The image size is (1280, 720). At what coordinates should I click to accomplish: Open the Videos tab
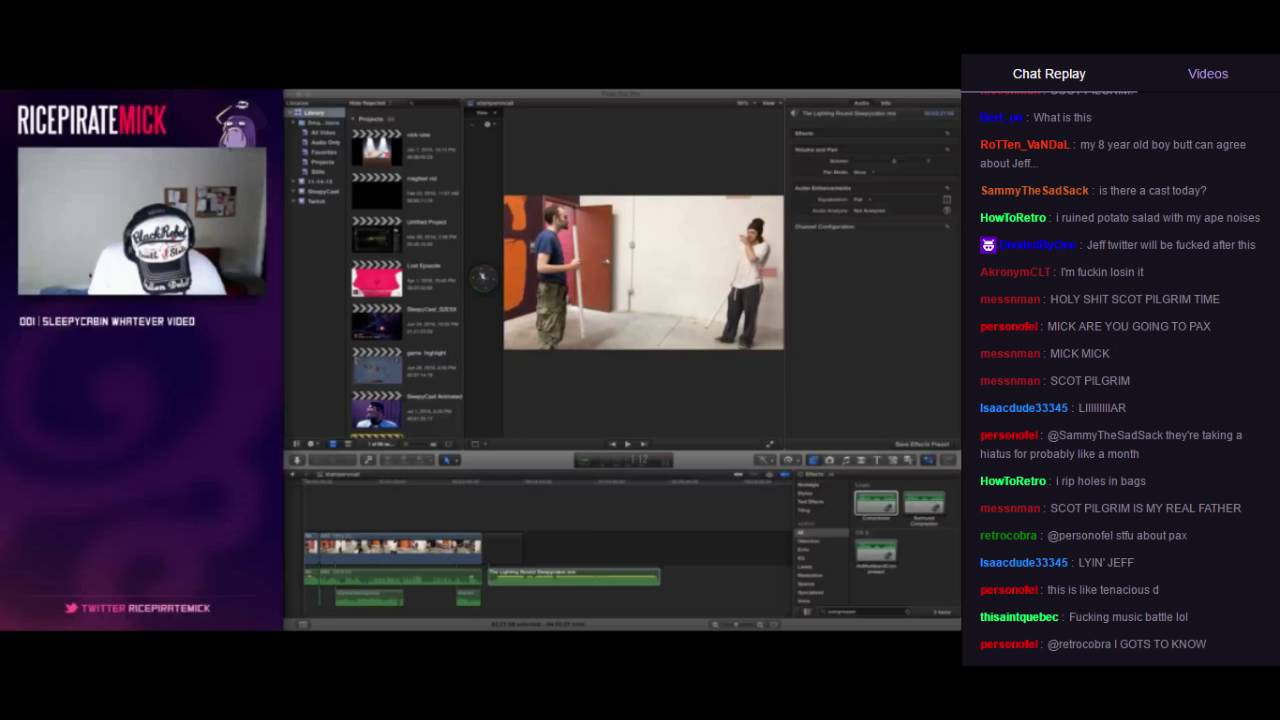pyautogui.click(x=1208, y=73)
